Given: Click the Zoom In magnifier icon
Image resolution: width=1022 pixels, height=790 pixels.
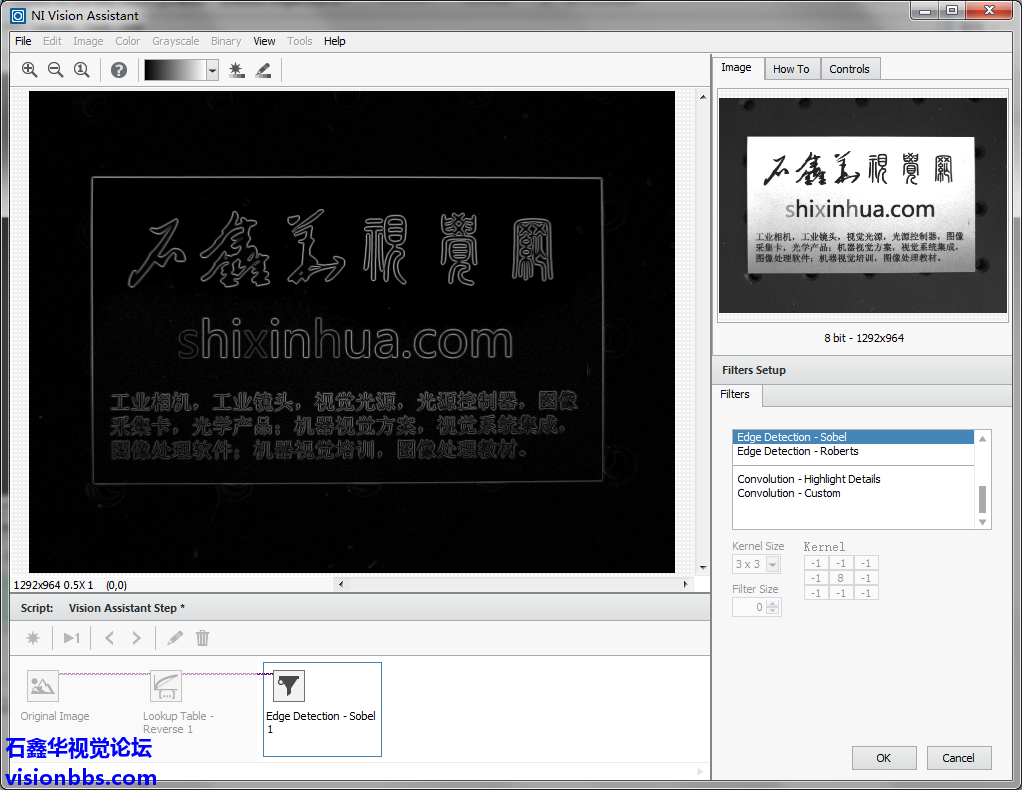Looking at the screenshot, I should 29,70.
